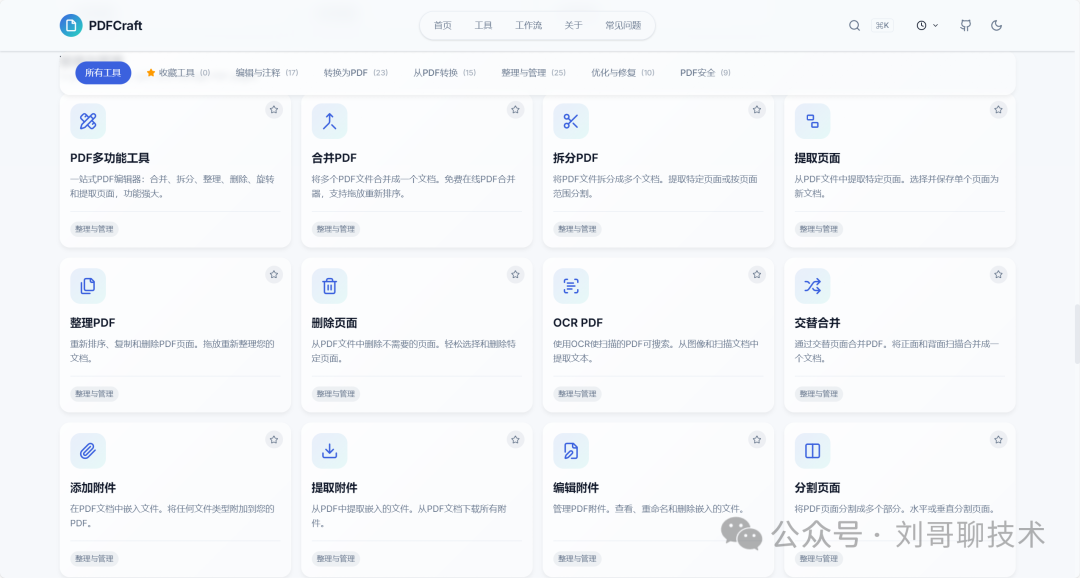
Task: Open the OCR PDF tool icon
Action: (x=571, y=286)
